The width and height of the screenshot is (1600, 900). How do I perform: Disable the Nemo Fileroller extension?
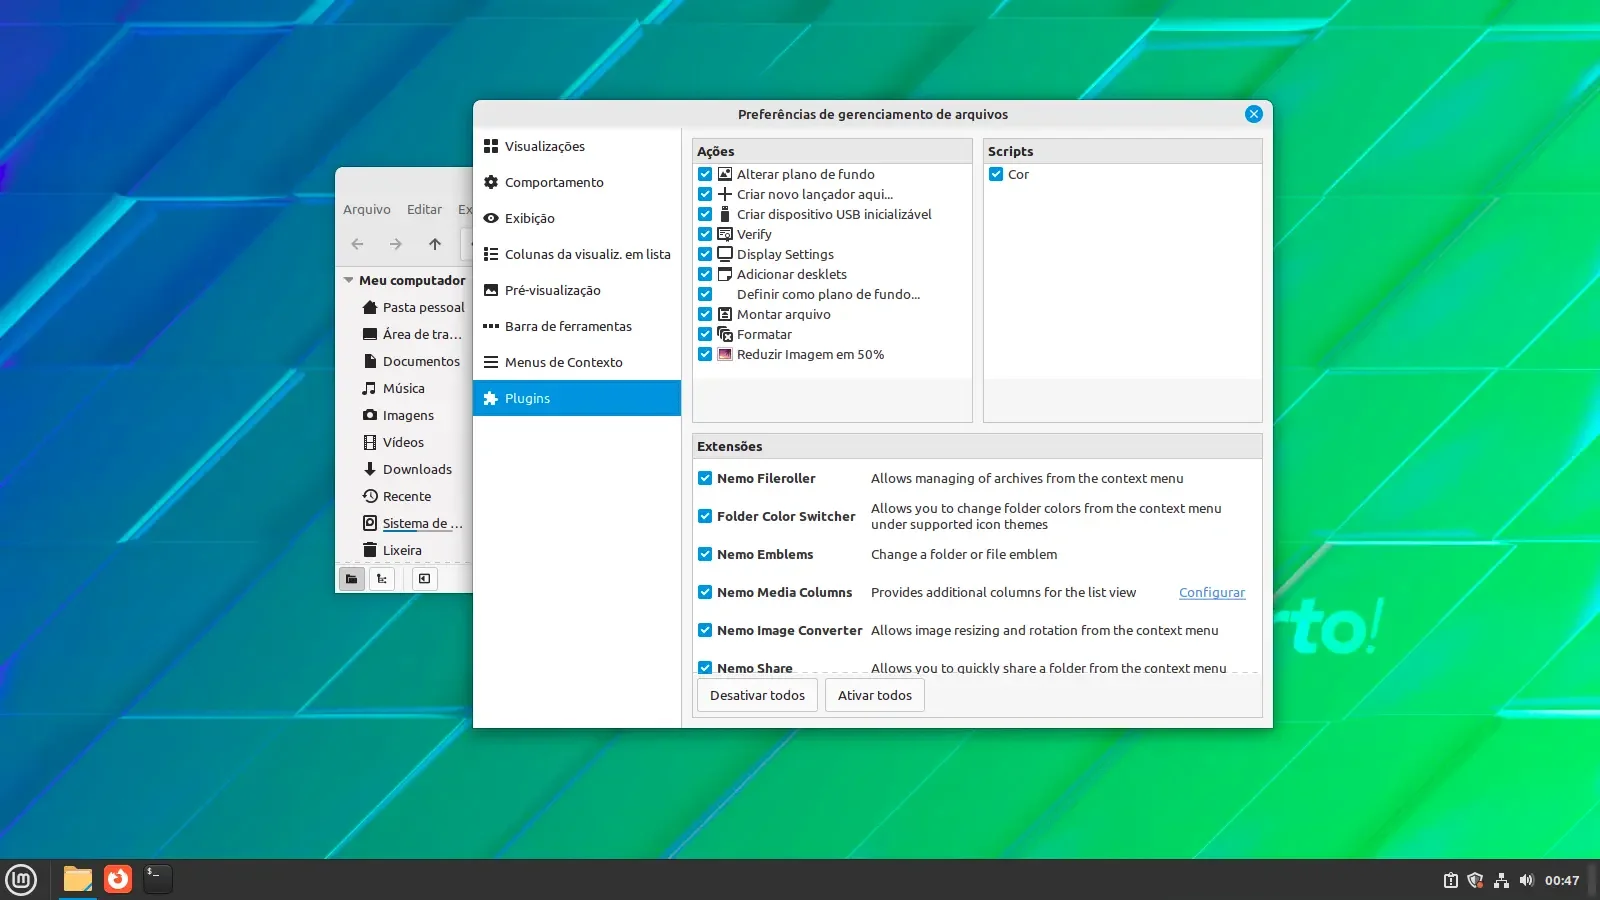point(705,478)
